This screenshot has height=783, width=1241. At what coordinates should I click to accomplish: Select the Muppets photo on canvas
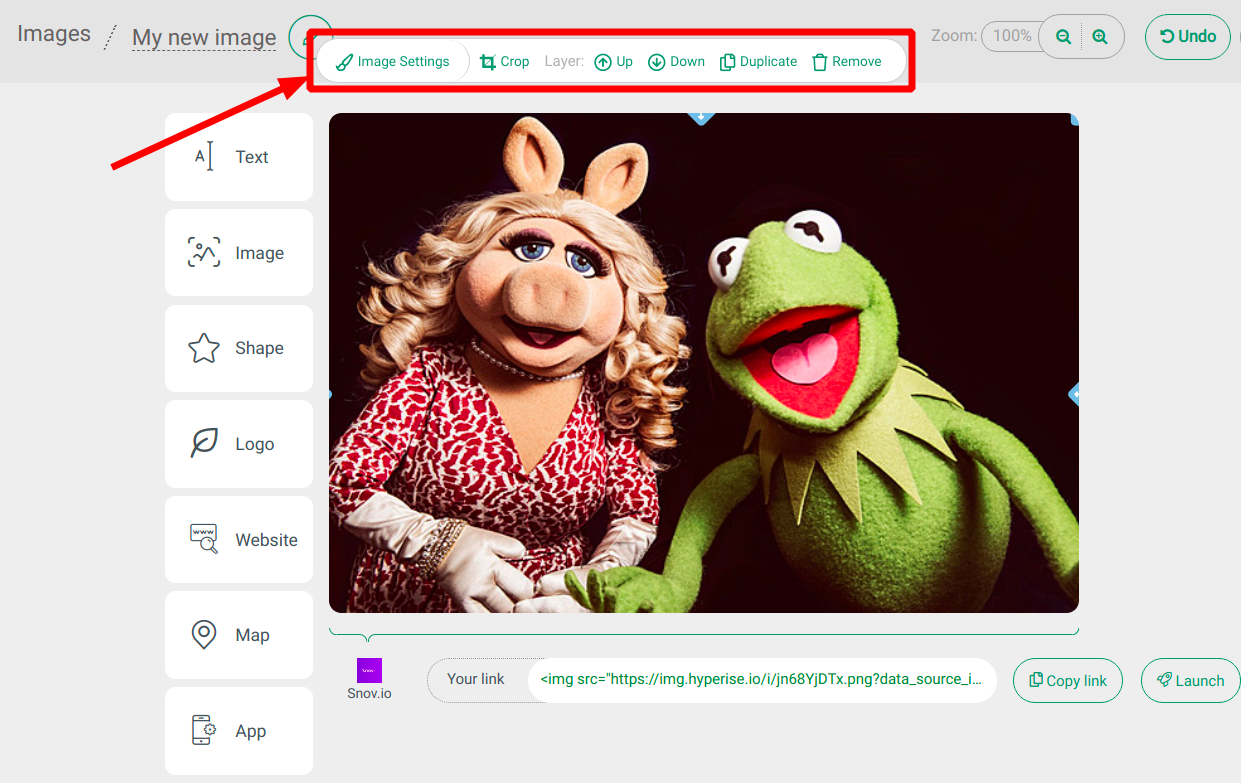(704, 363)
